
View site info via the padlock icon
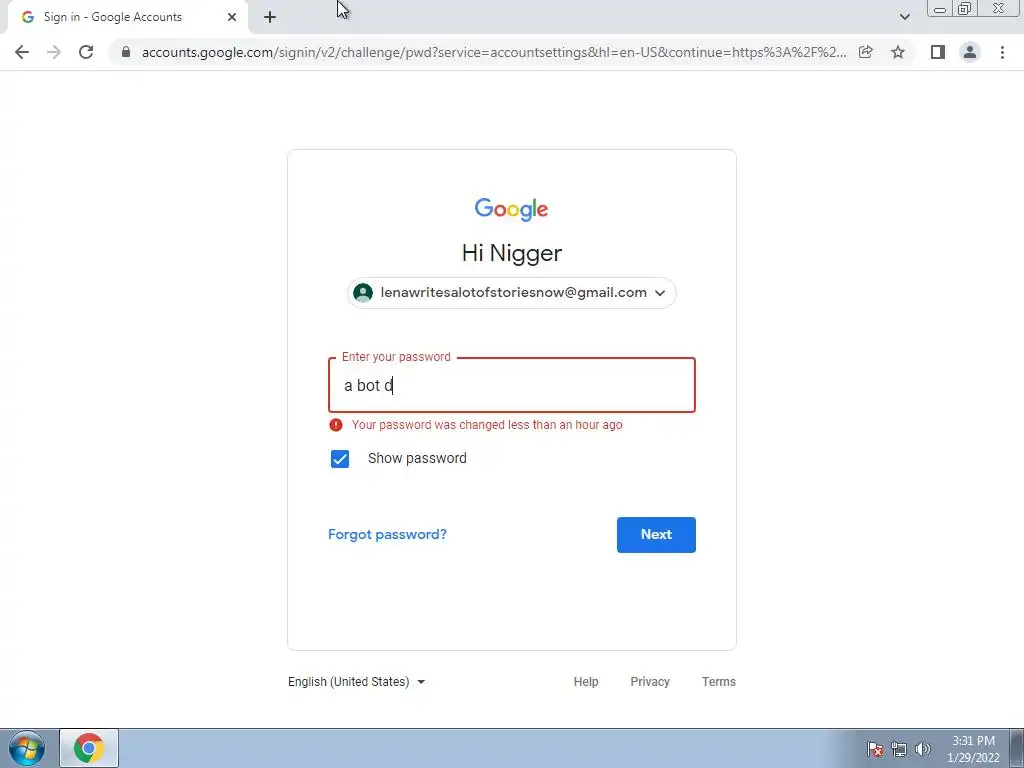point(126,52)
